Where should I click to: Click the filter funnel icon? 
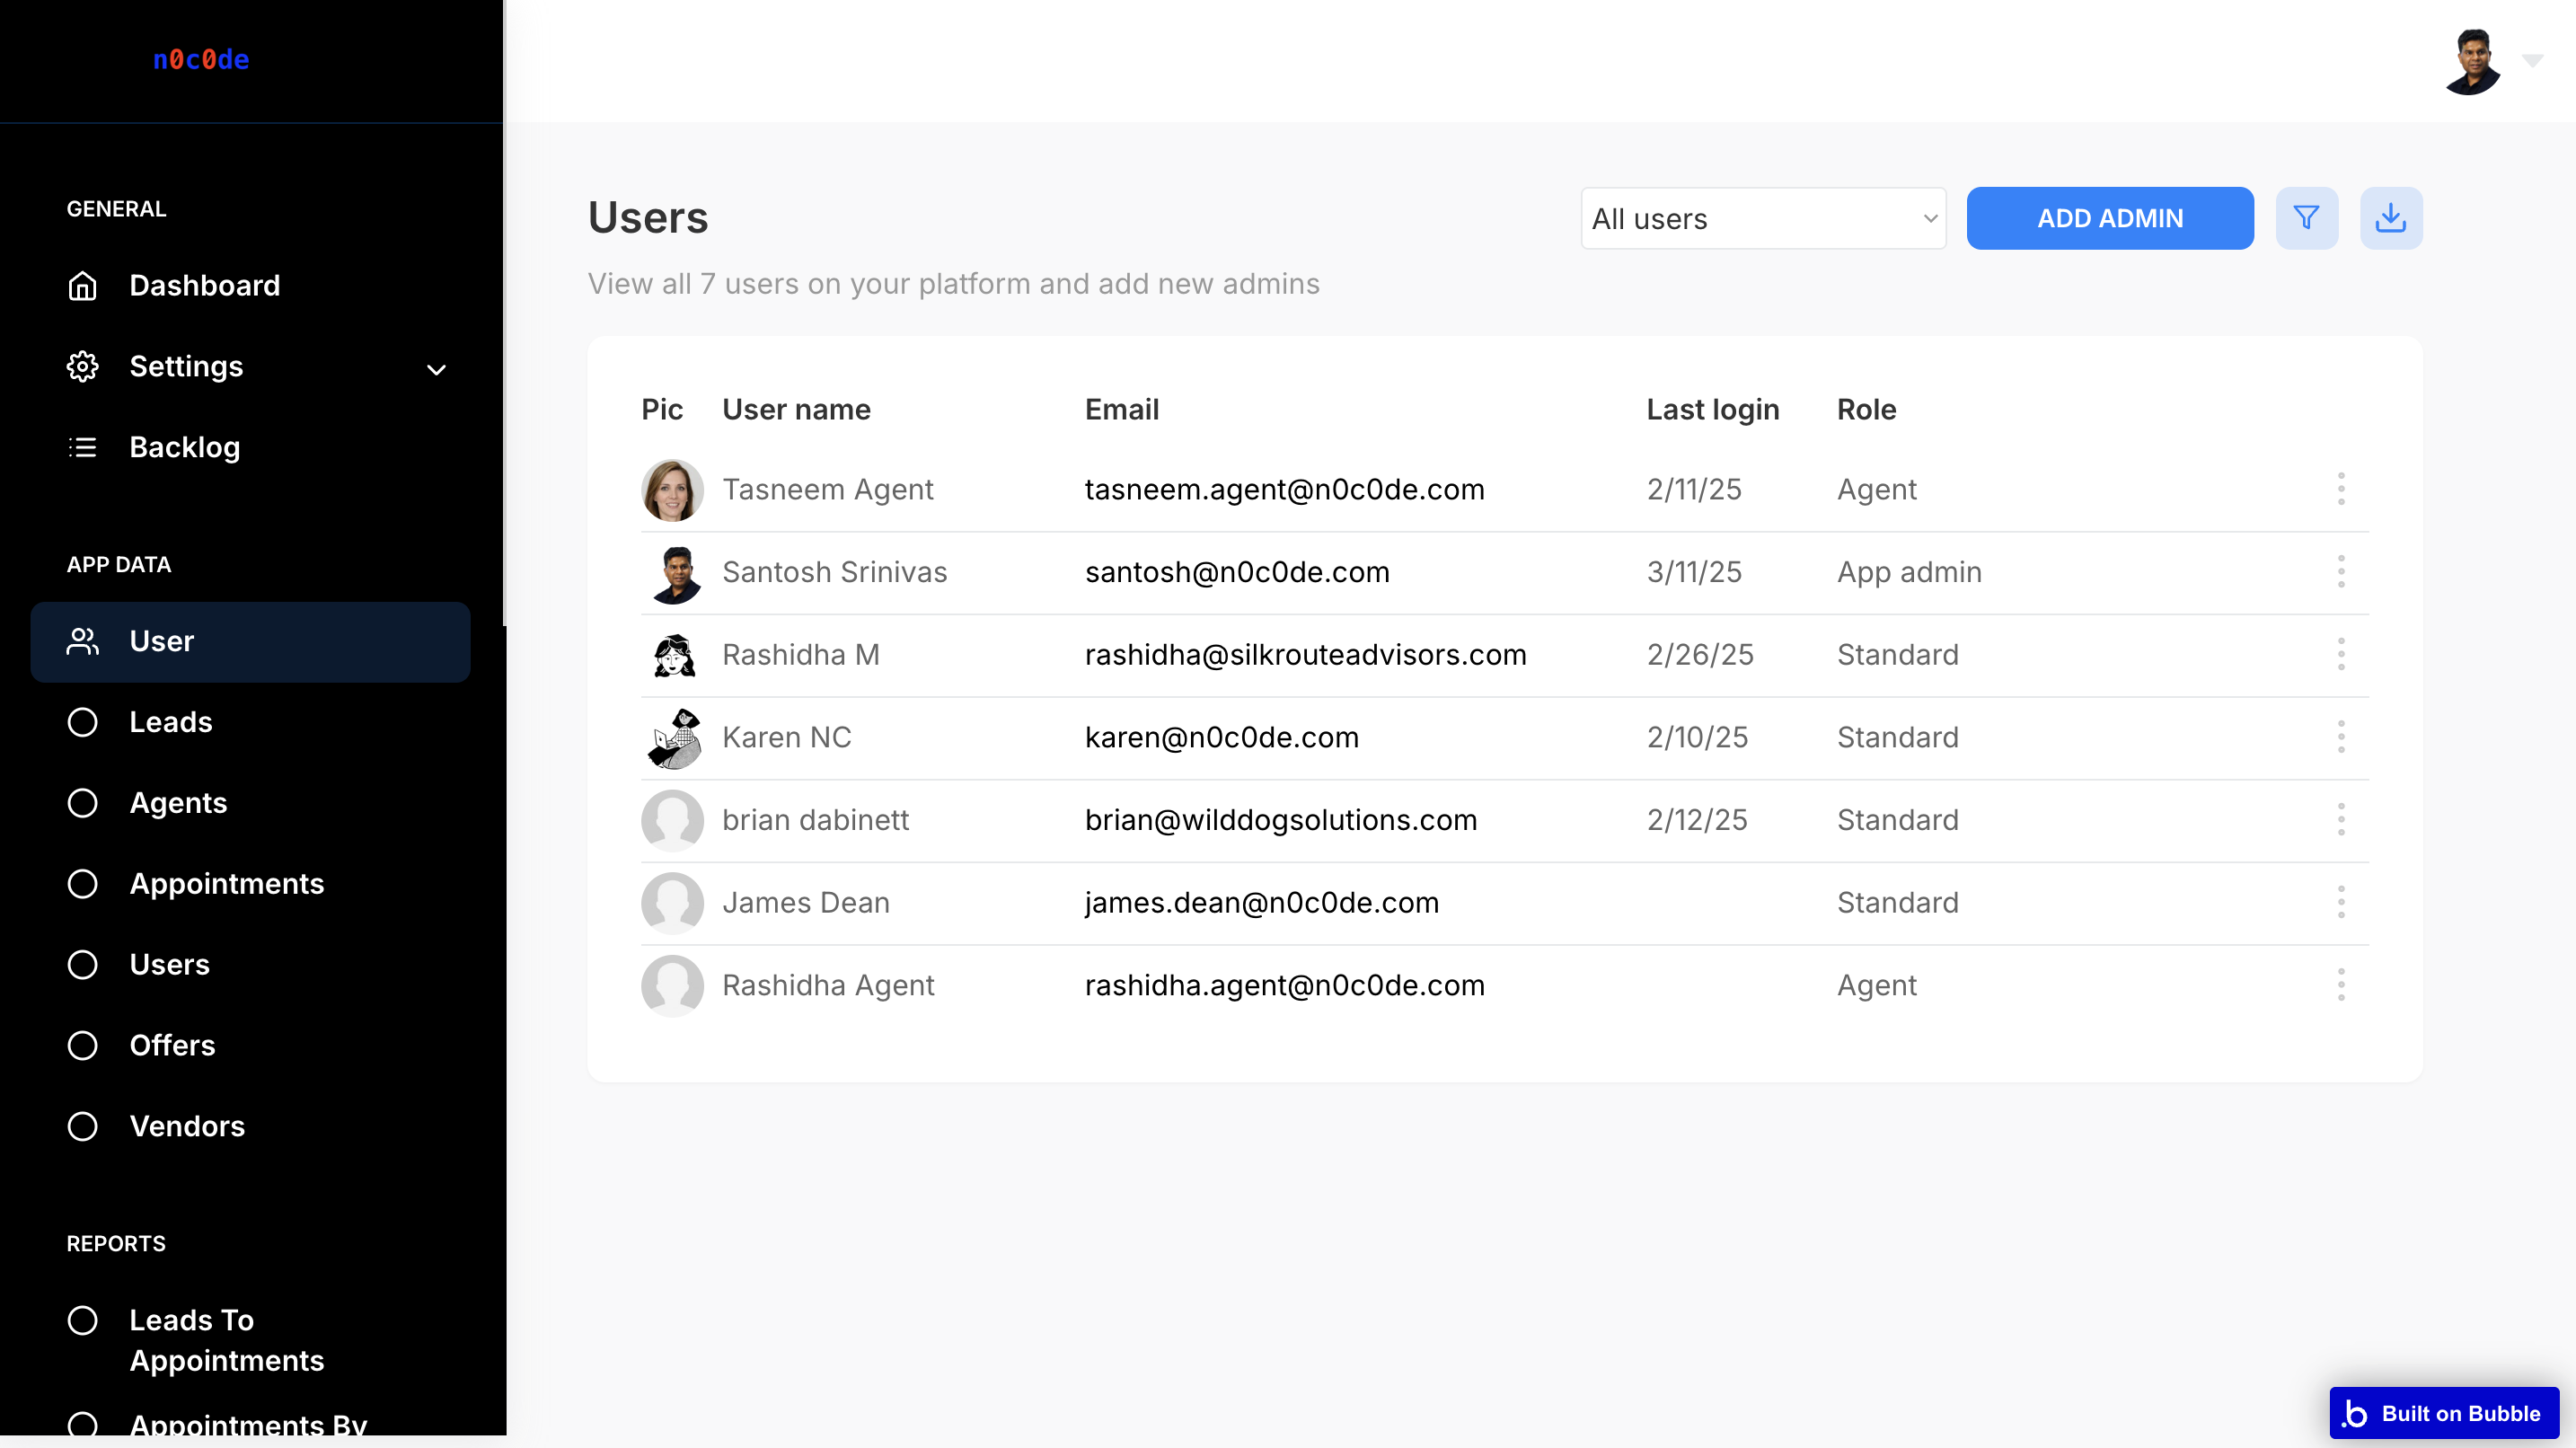click(x=2306, y=218)
